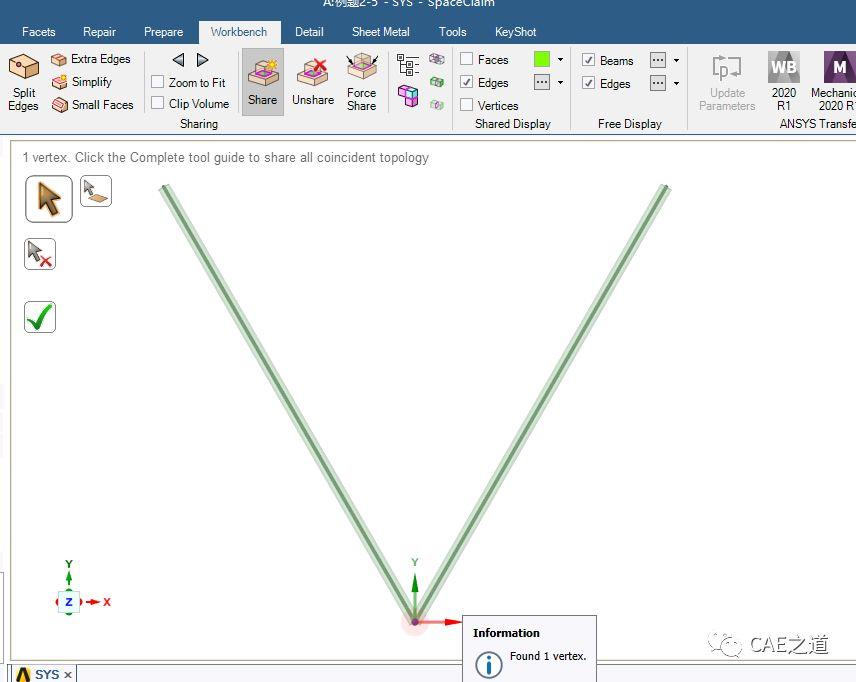Viewport: 856px width, 682px height.
Task: Launch Mechanical 2020 R1 transfer
Action: point(833,81)
